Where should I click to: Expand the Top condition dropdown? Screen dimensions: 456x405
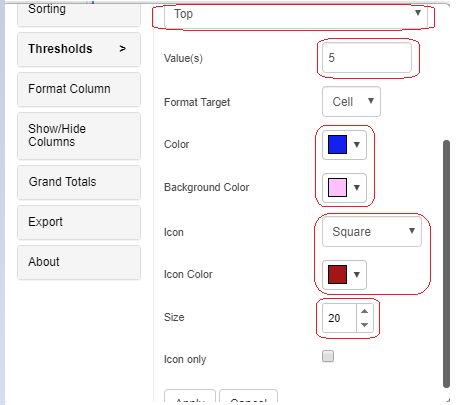[296, 15]
